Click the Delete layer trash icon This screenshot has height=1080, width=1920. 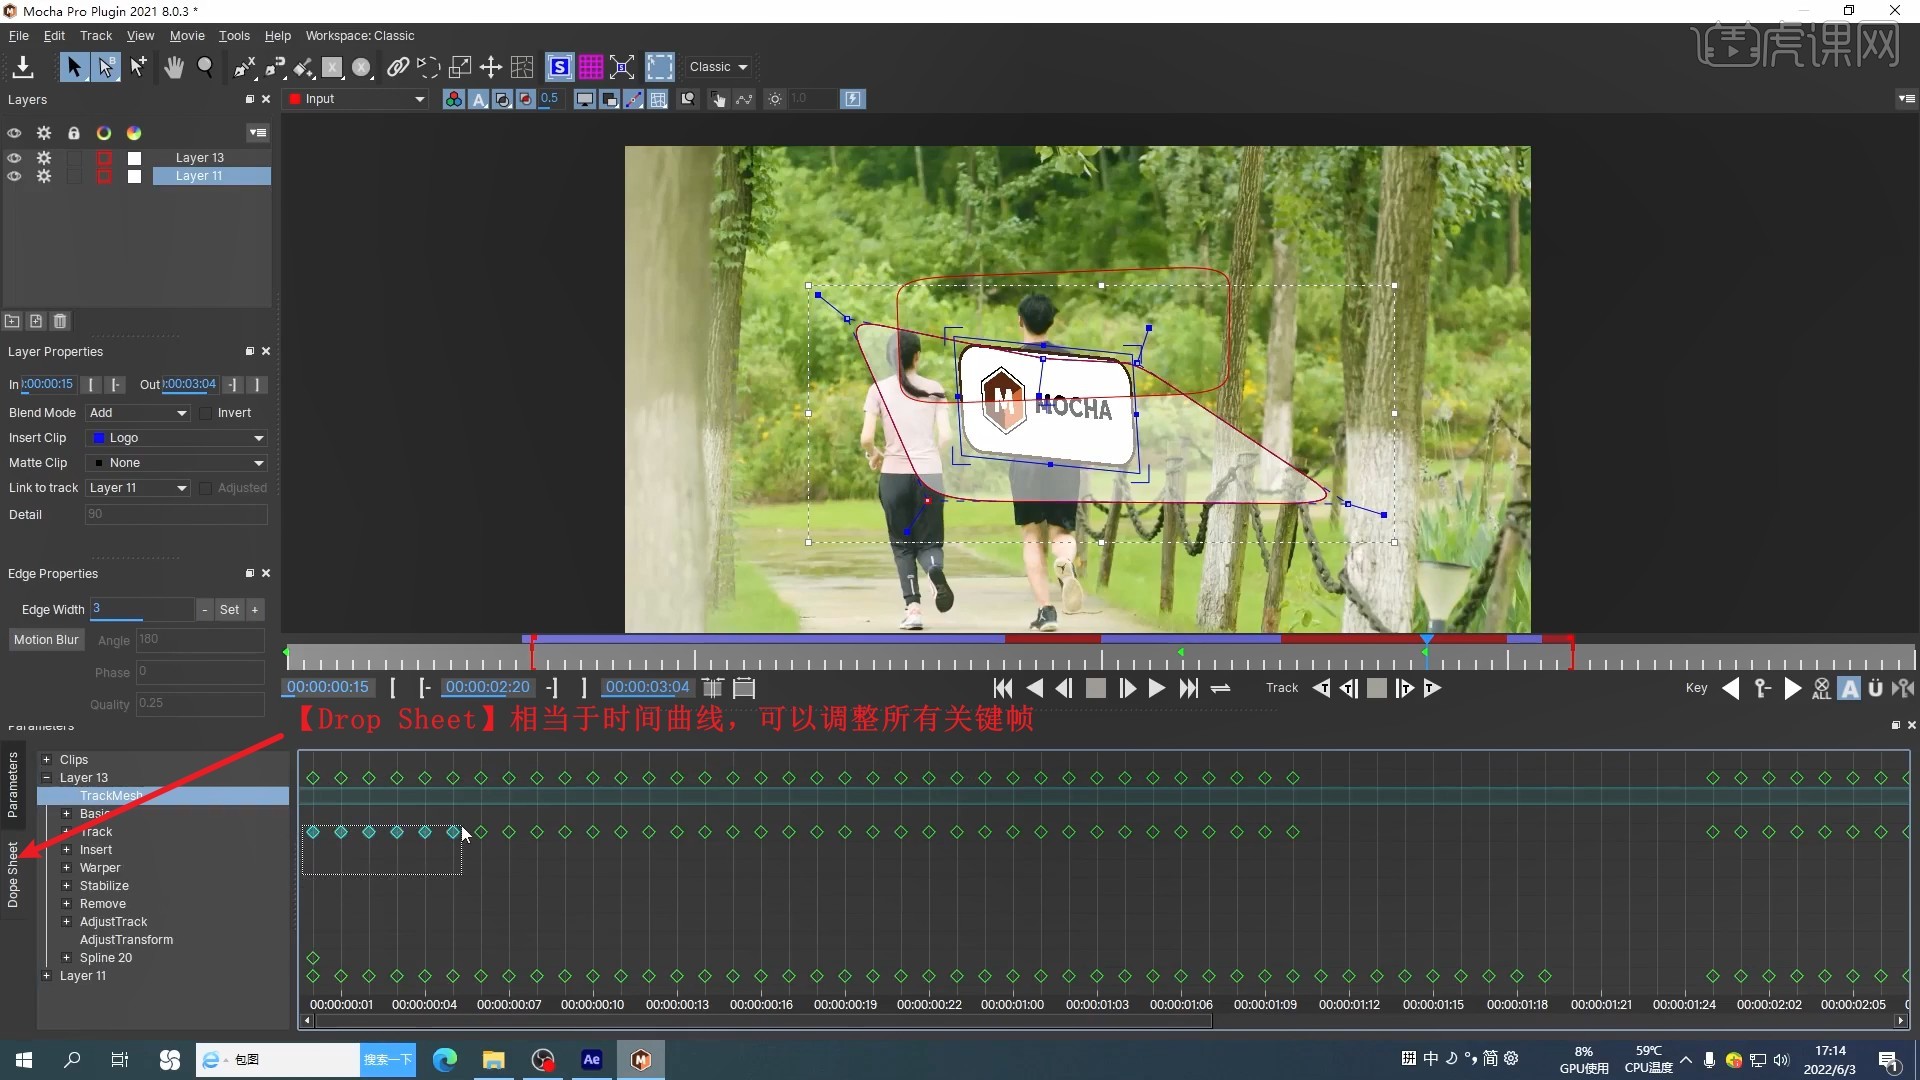(60, 321)
